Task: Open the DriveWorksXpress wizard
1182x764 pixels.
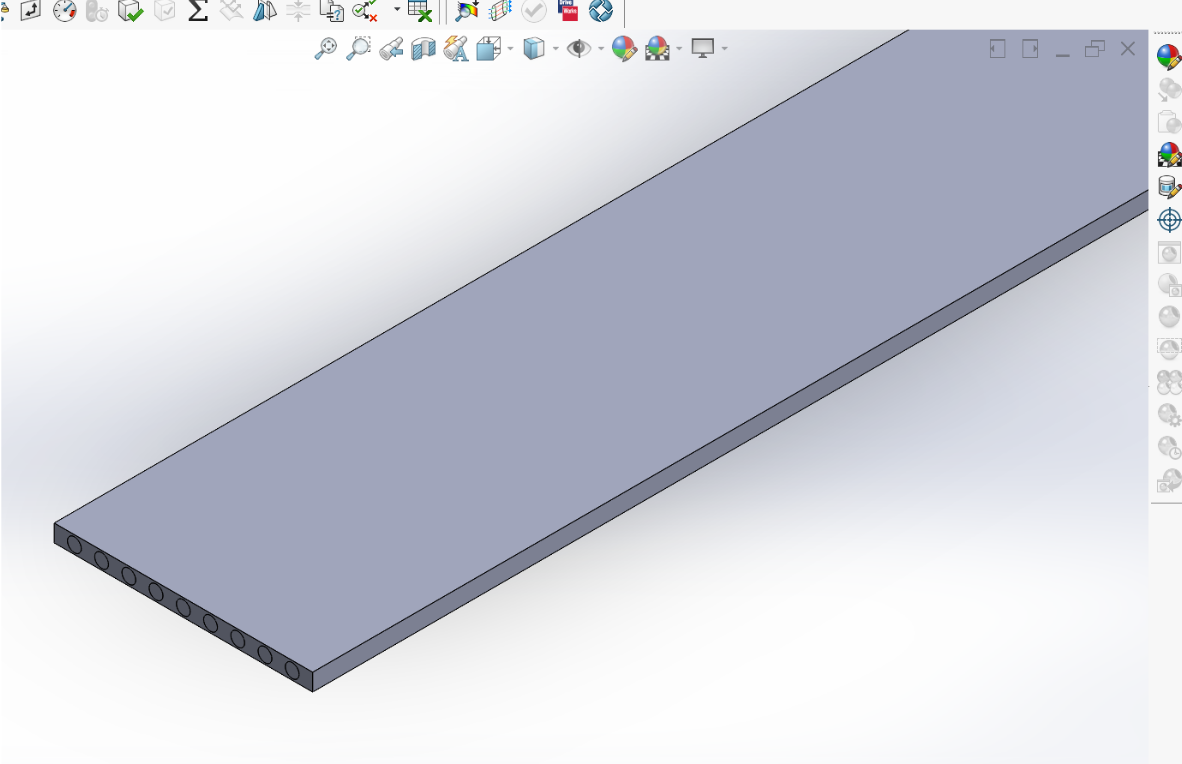Action: [x=568, y=10]
